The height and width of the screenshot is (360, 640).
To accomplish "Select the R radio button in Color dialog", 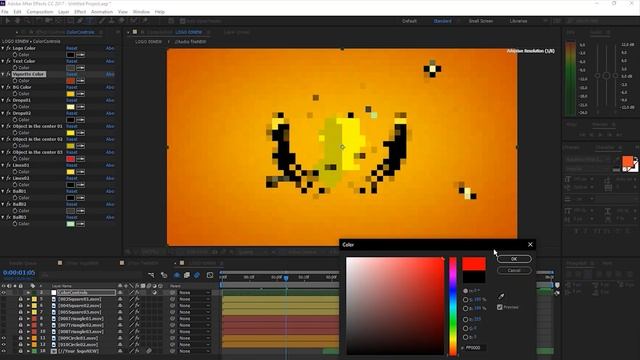I will pos(466,319).
